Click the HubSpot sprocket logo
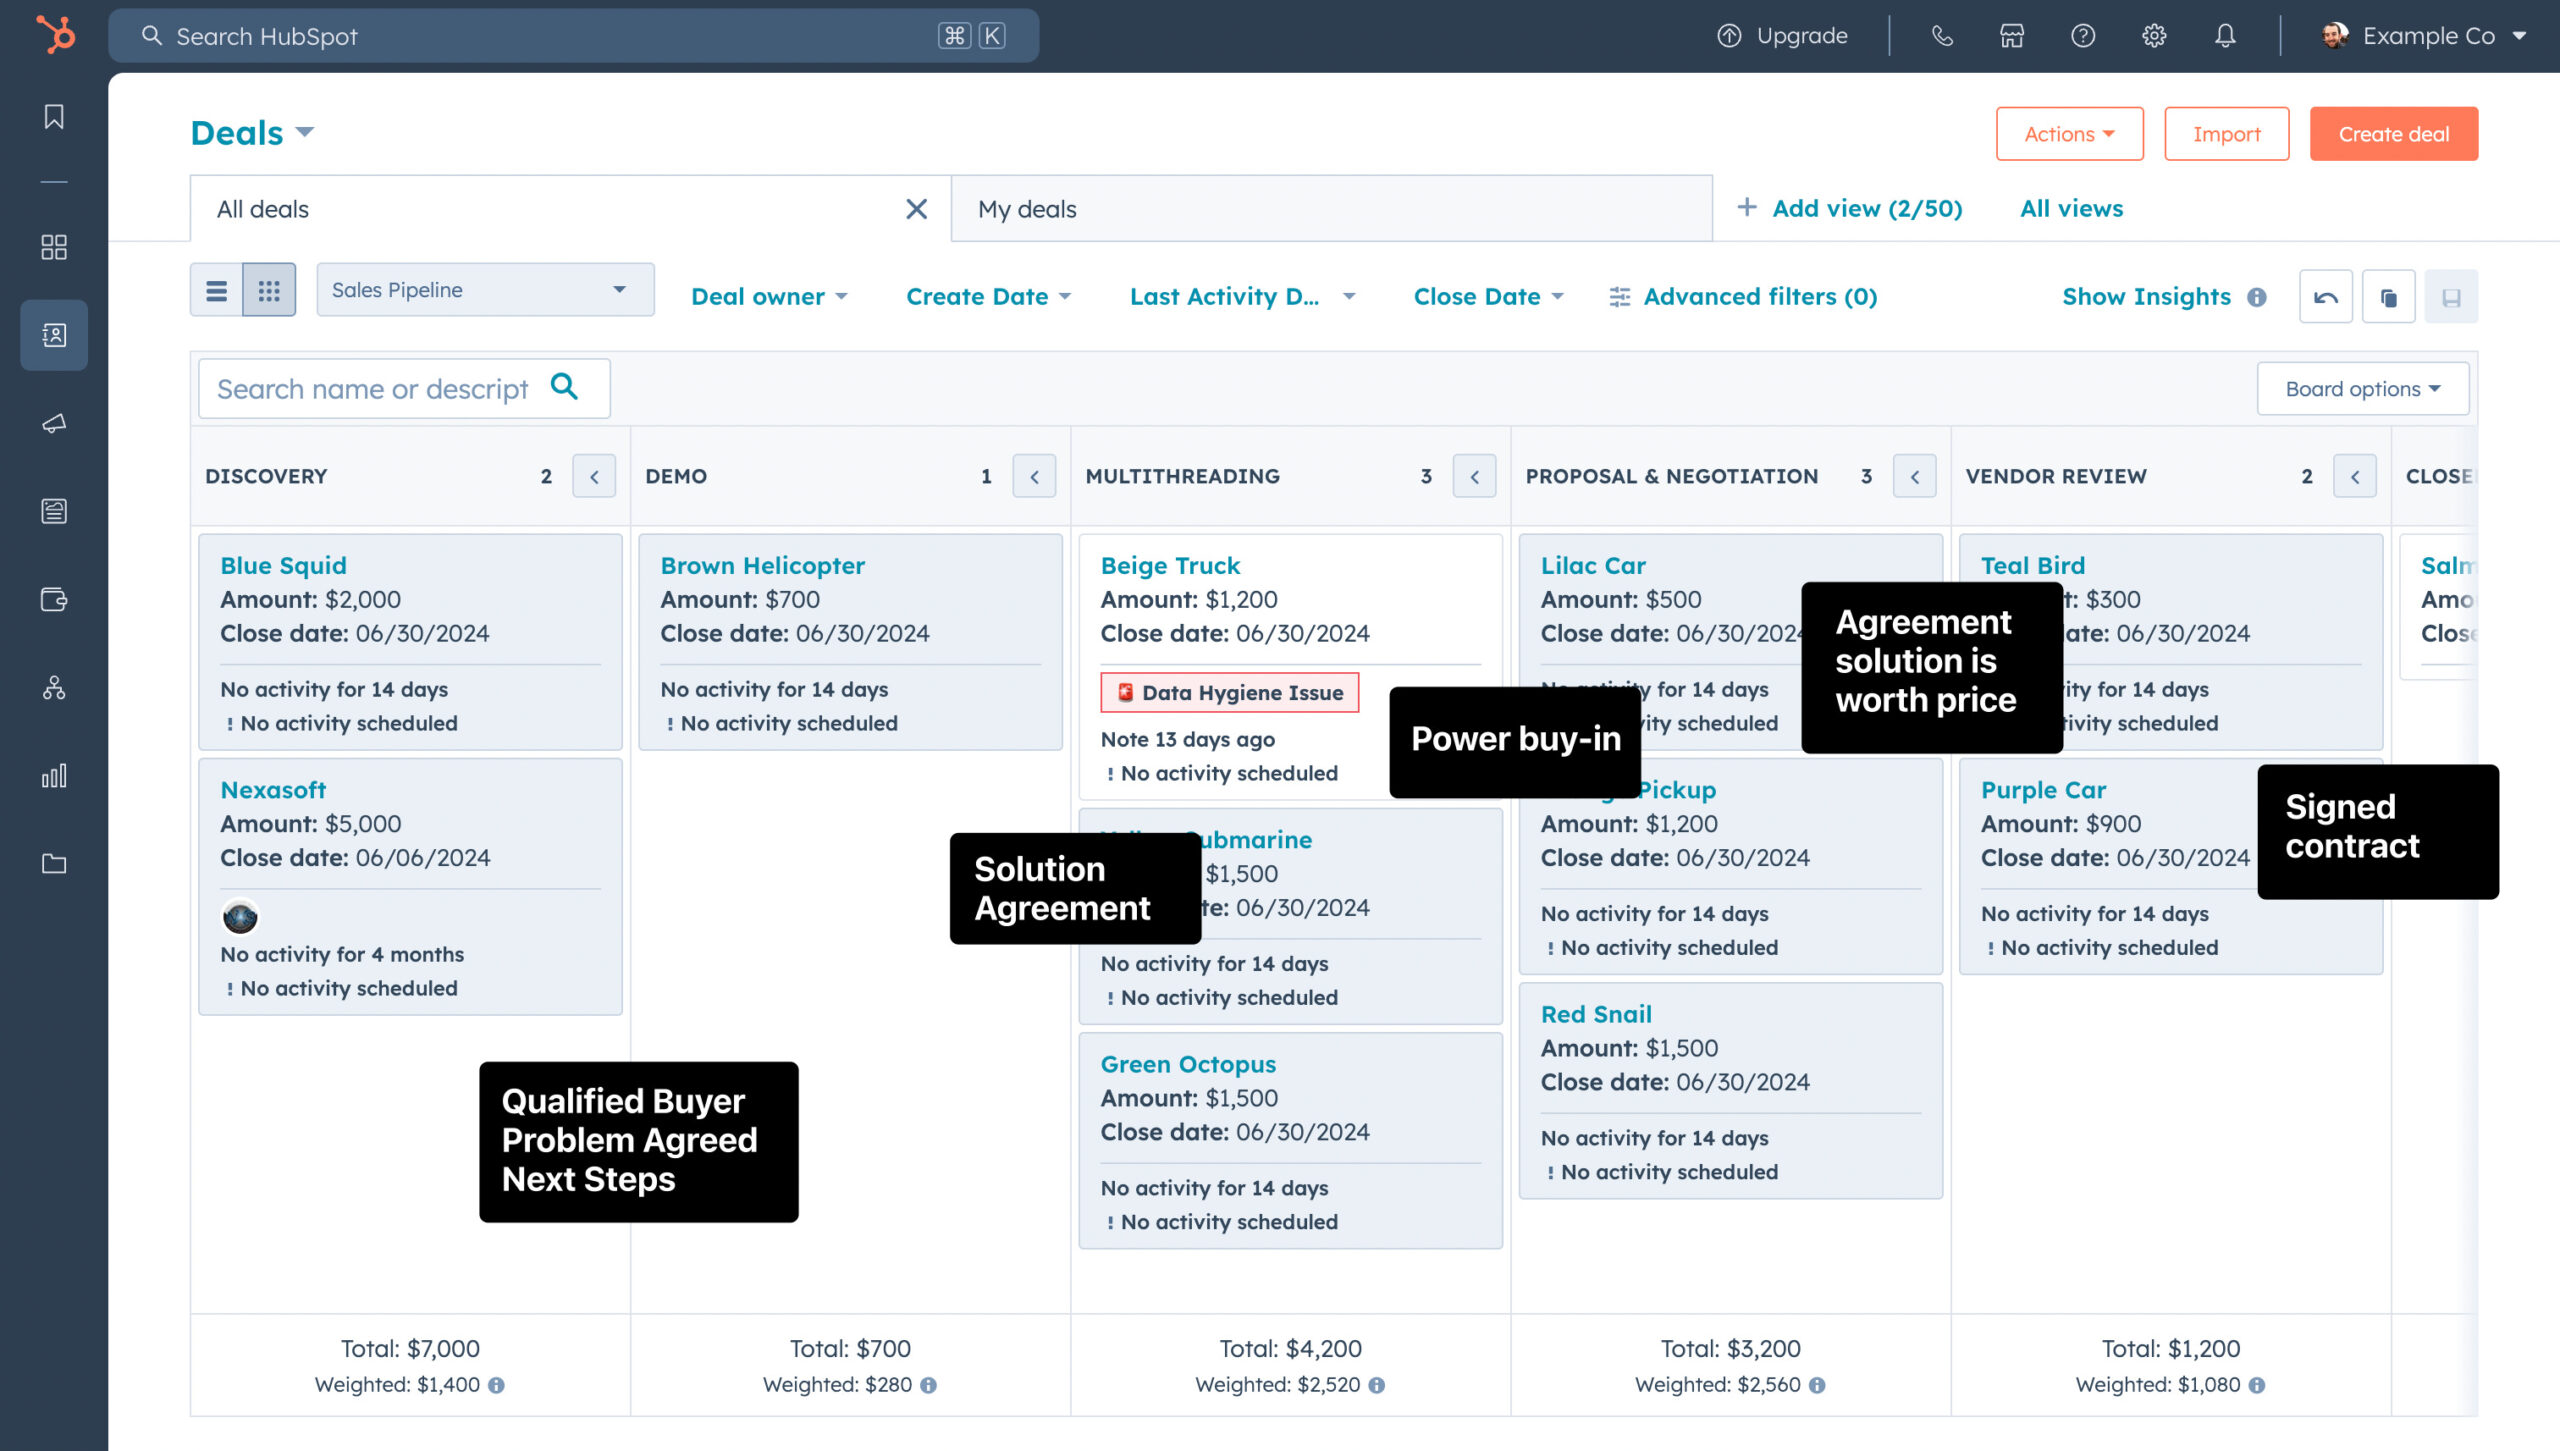The height and width of the screenshot is (1451, 2560). 55,35
